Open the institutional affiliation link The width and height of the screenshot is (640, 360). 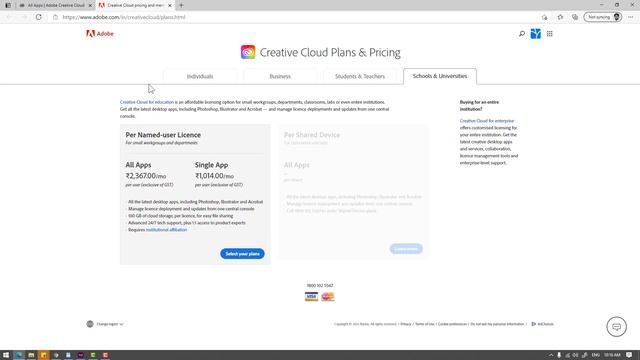[167, 230]
